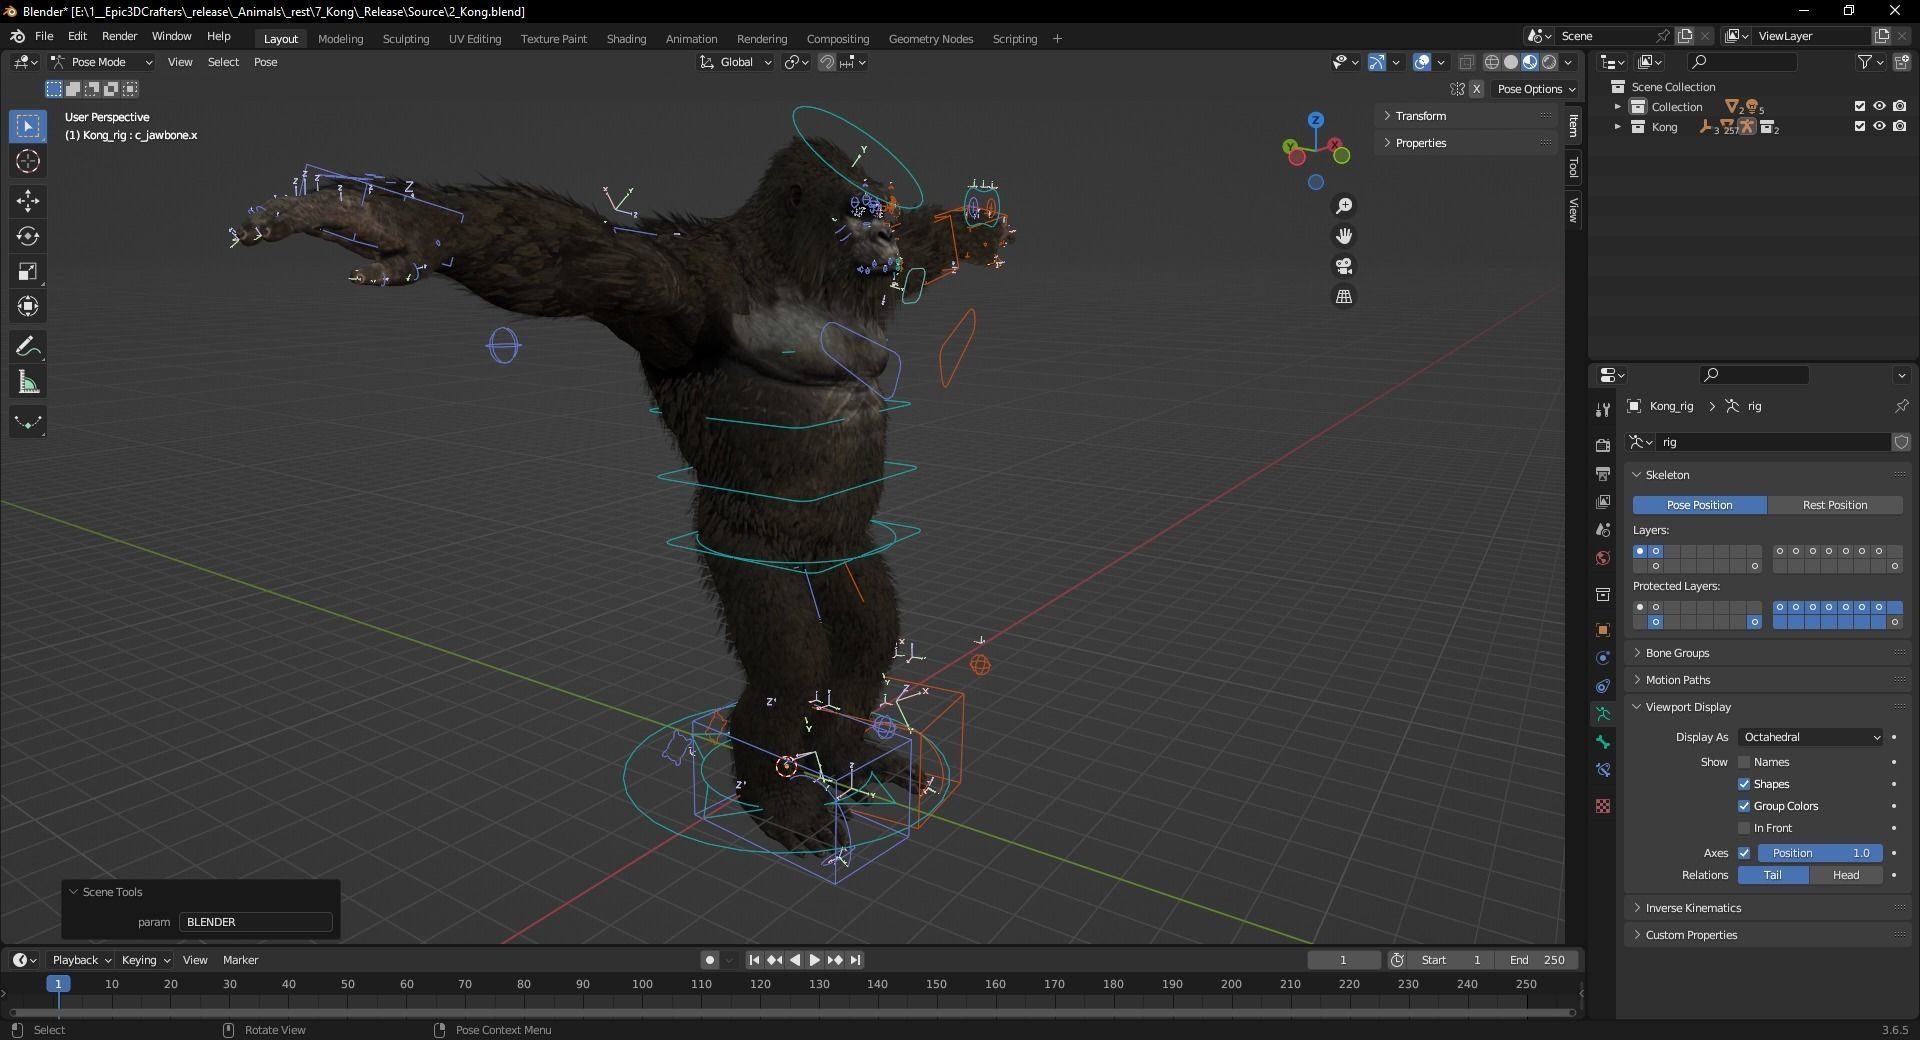The width and height of the screenshot is (1920, 1040).
Task: Jump to the end frame button
Action: coord(856,960)
